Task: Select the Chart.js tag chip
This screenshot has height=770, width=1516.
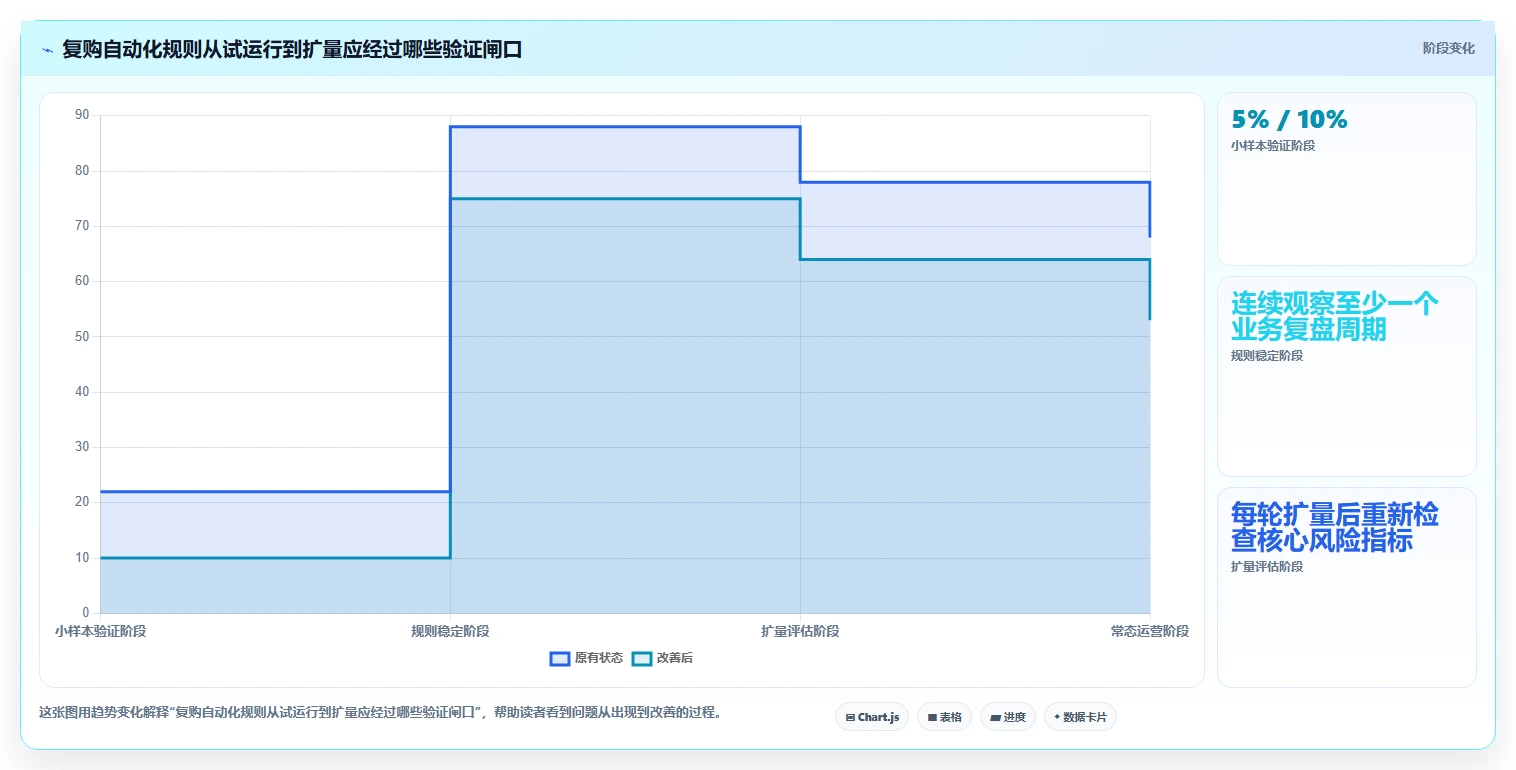Action: coord(872,717)
